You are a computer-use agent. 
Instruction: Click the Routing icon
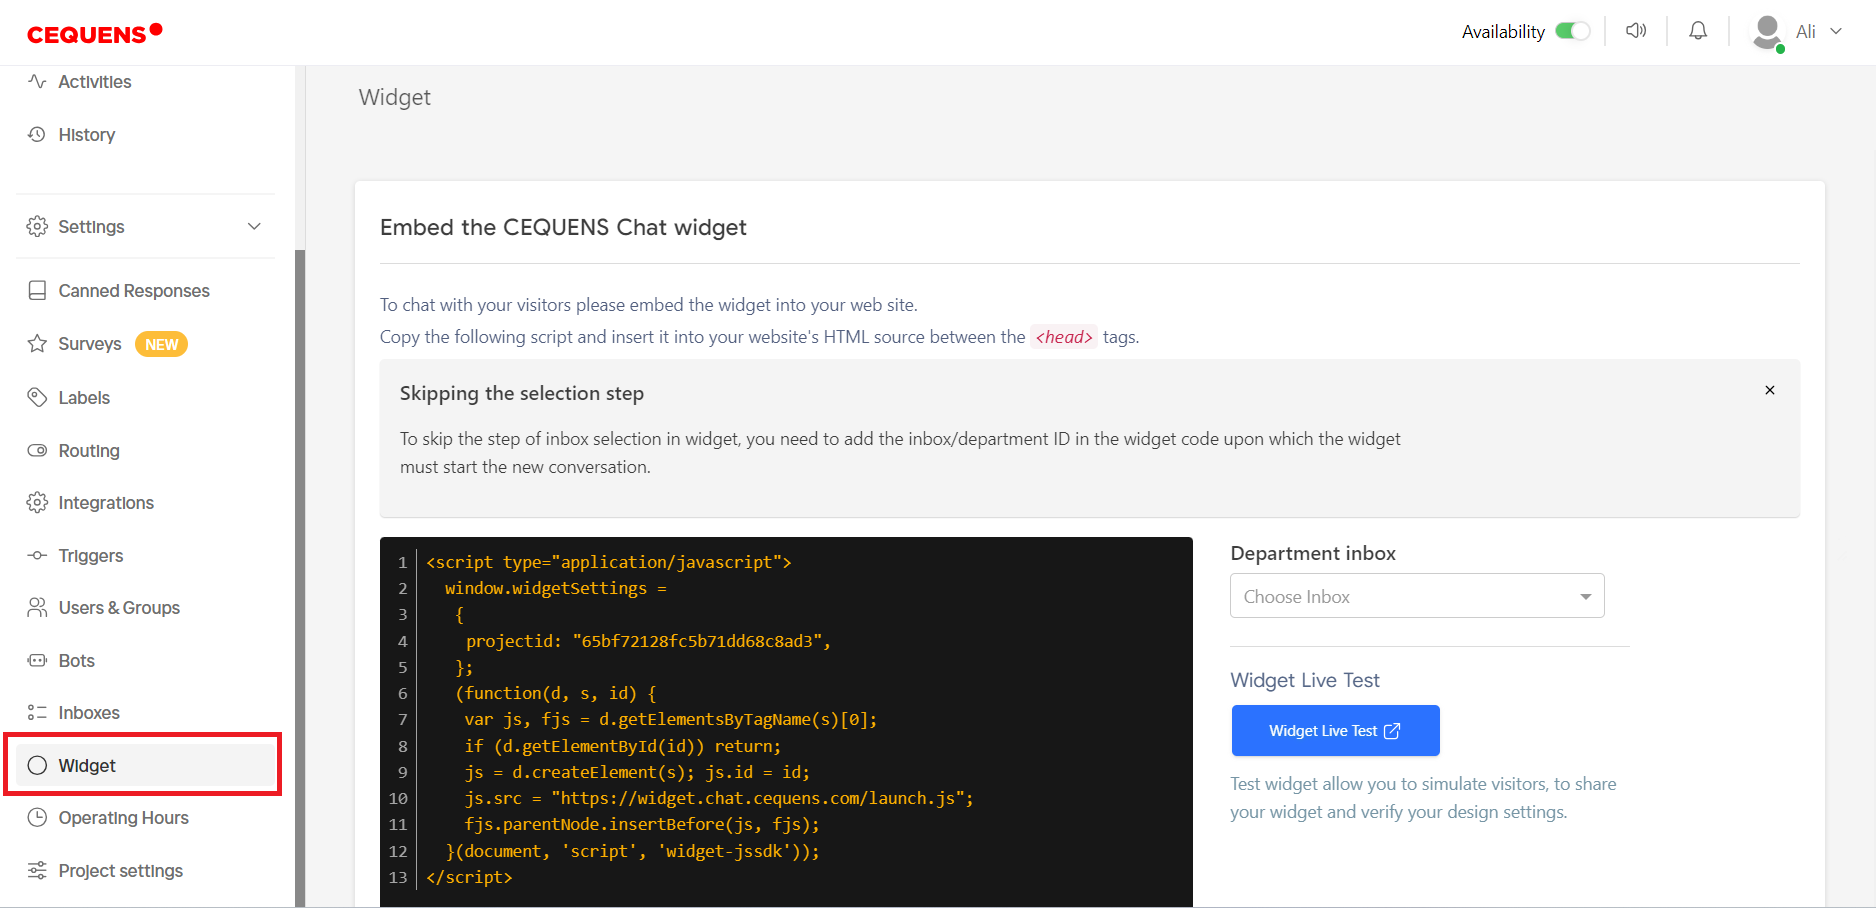pos(37,450)
